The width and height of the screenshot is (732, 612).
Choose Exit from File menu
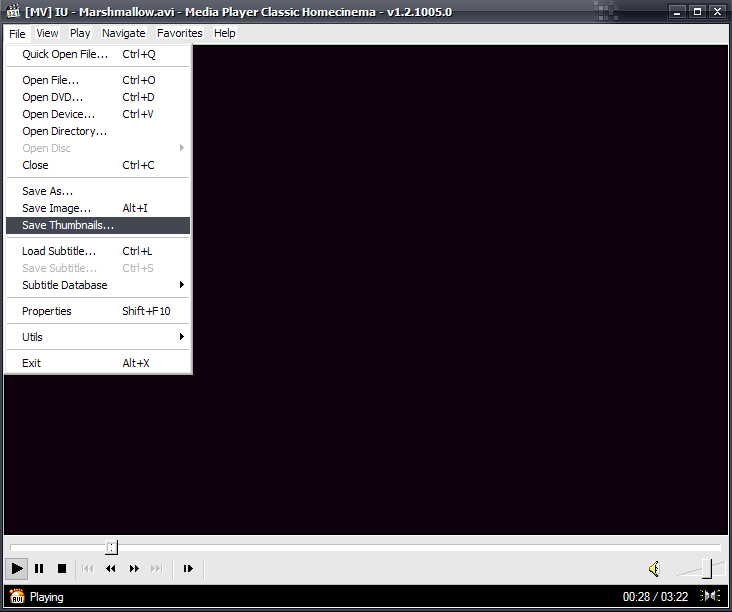98,363
